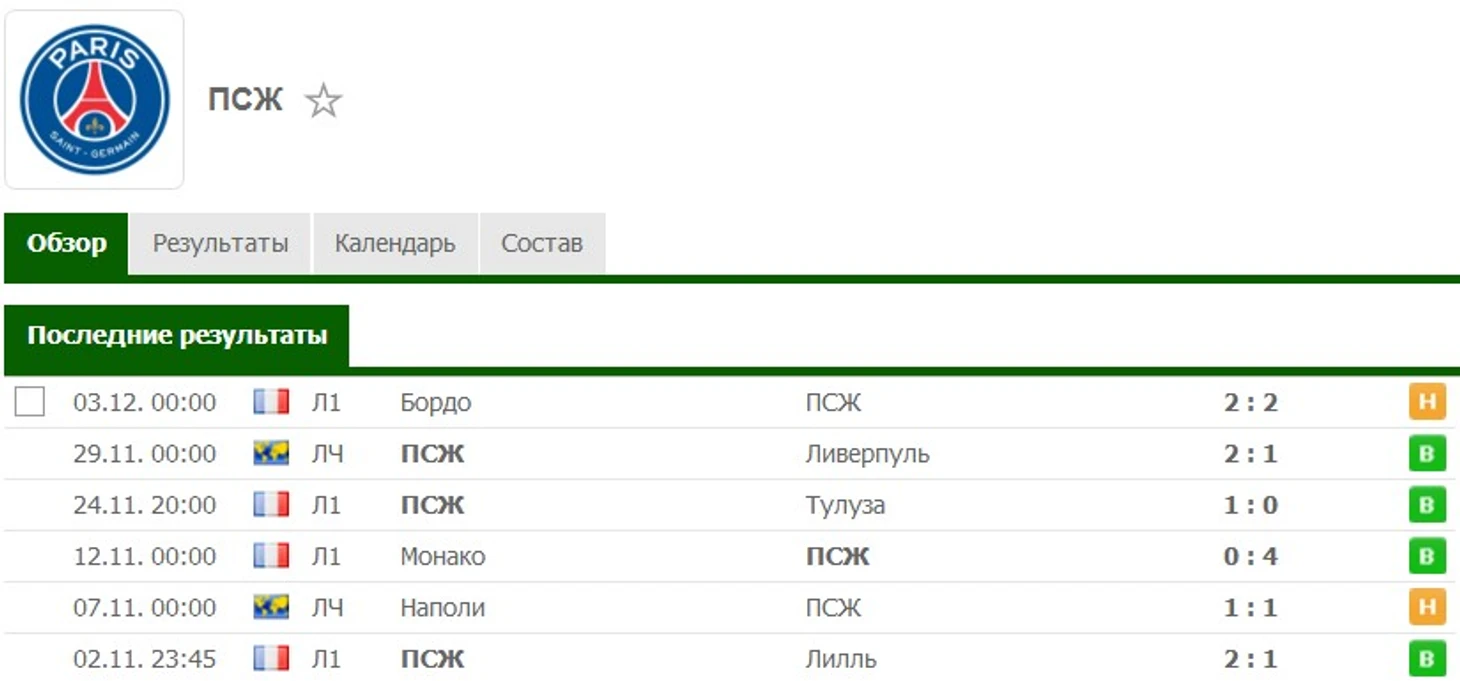This screenshot has height=681, width=1460.
Task: Click ПСЖ home team in Тулуза row
Action: coord(432,505)
